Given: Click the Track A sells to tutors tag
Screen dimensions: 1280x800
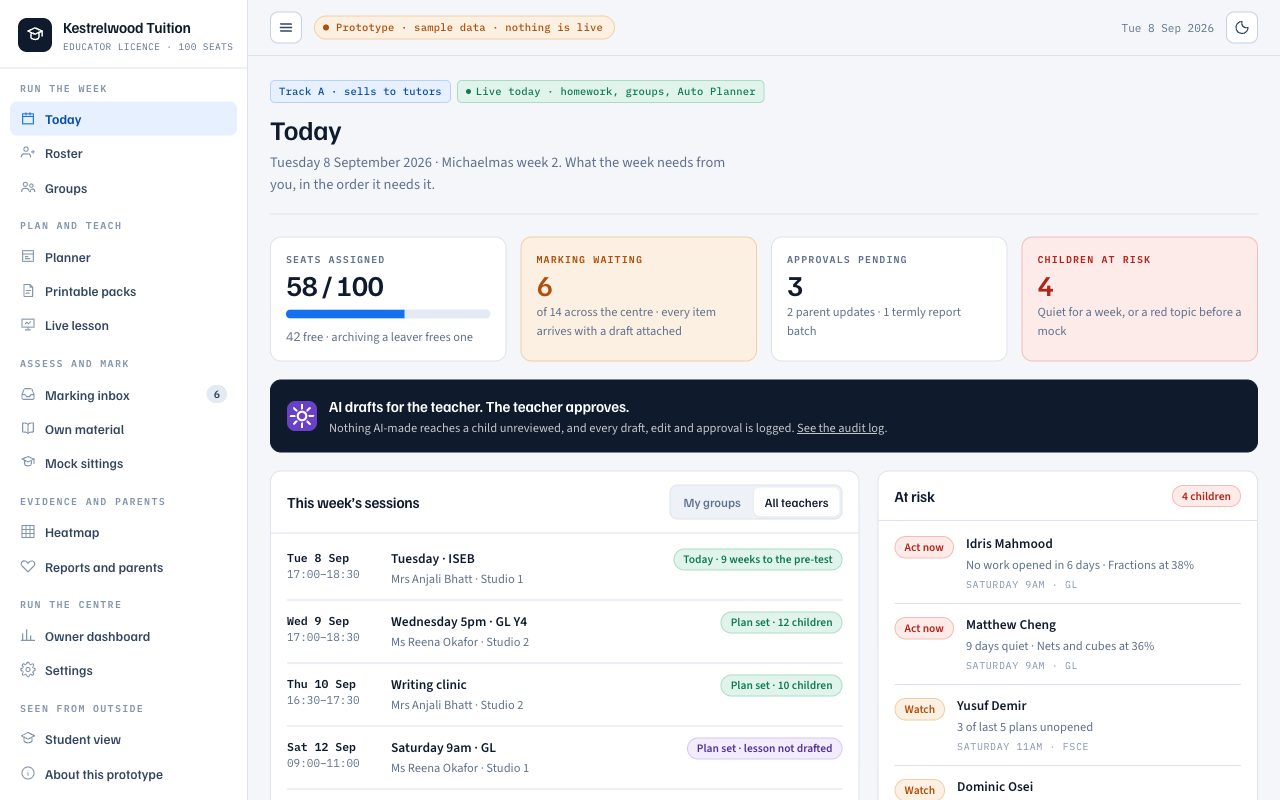Looking at the screenshot, I should tap(360, 91).
